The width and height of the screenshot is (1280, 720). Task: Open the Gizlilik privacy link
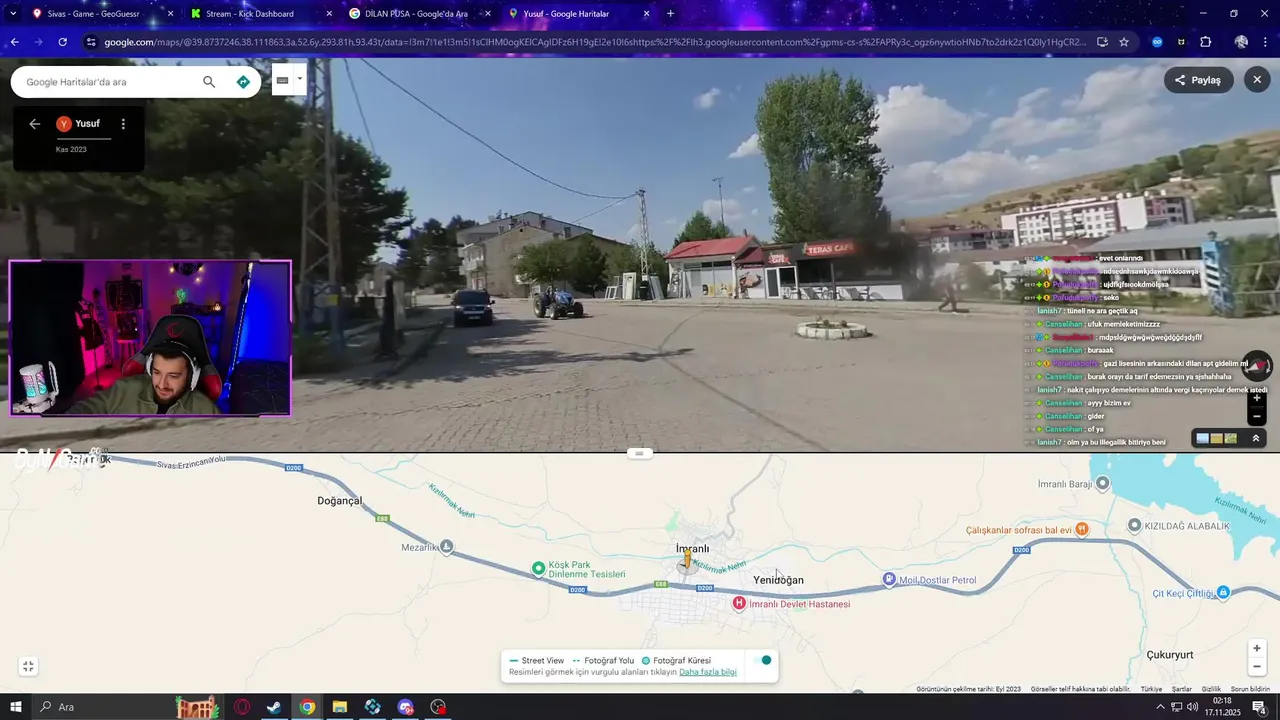[1211, 689]
